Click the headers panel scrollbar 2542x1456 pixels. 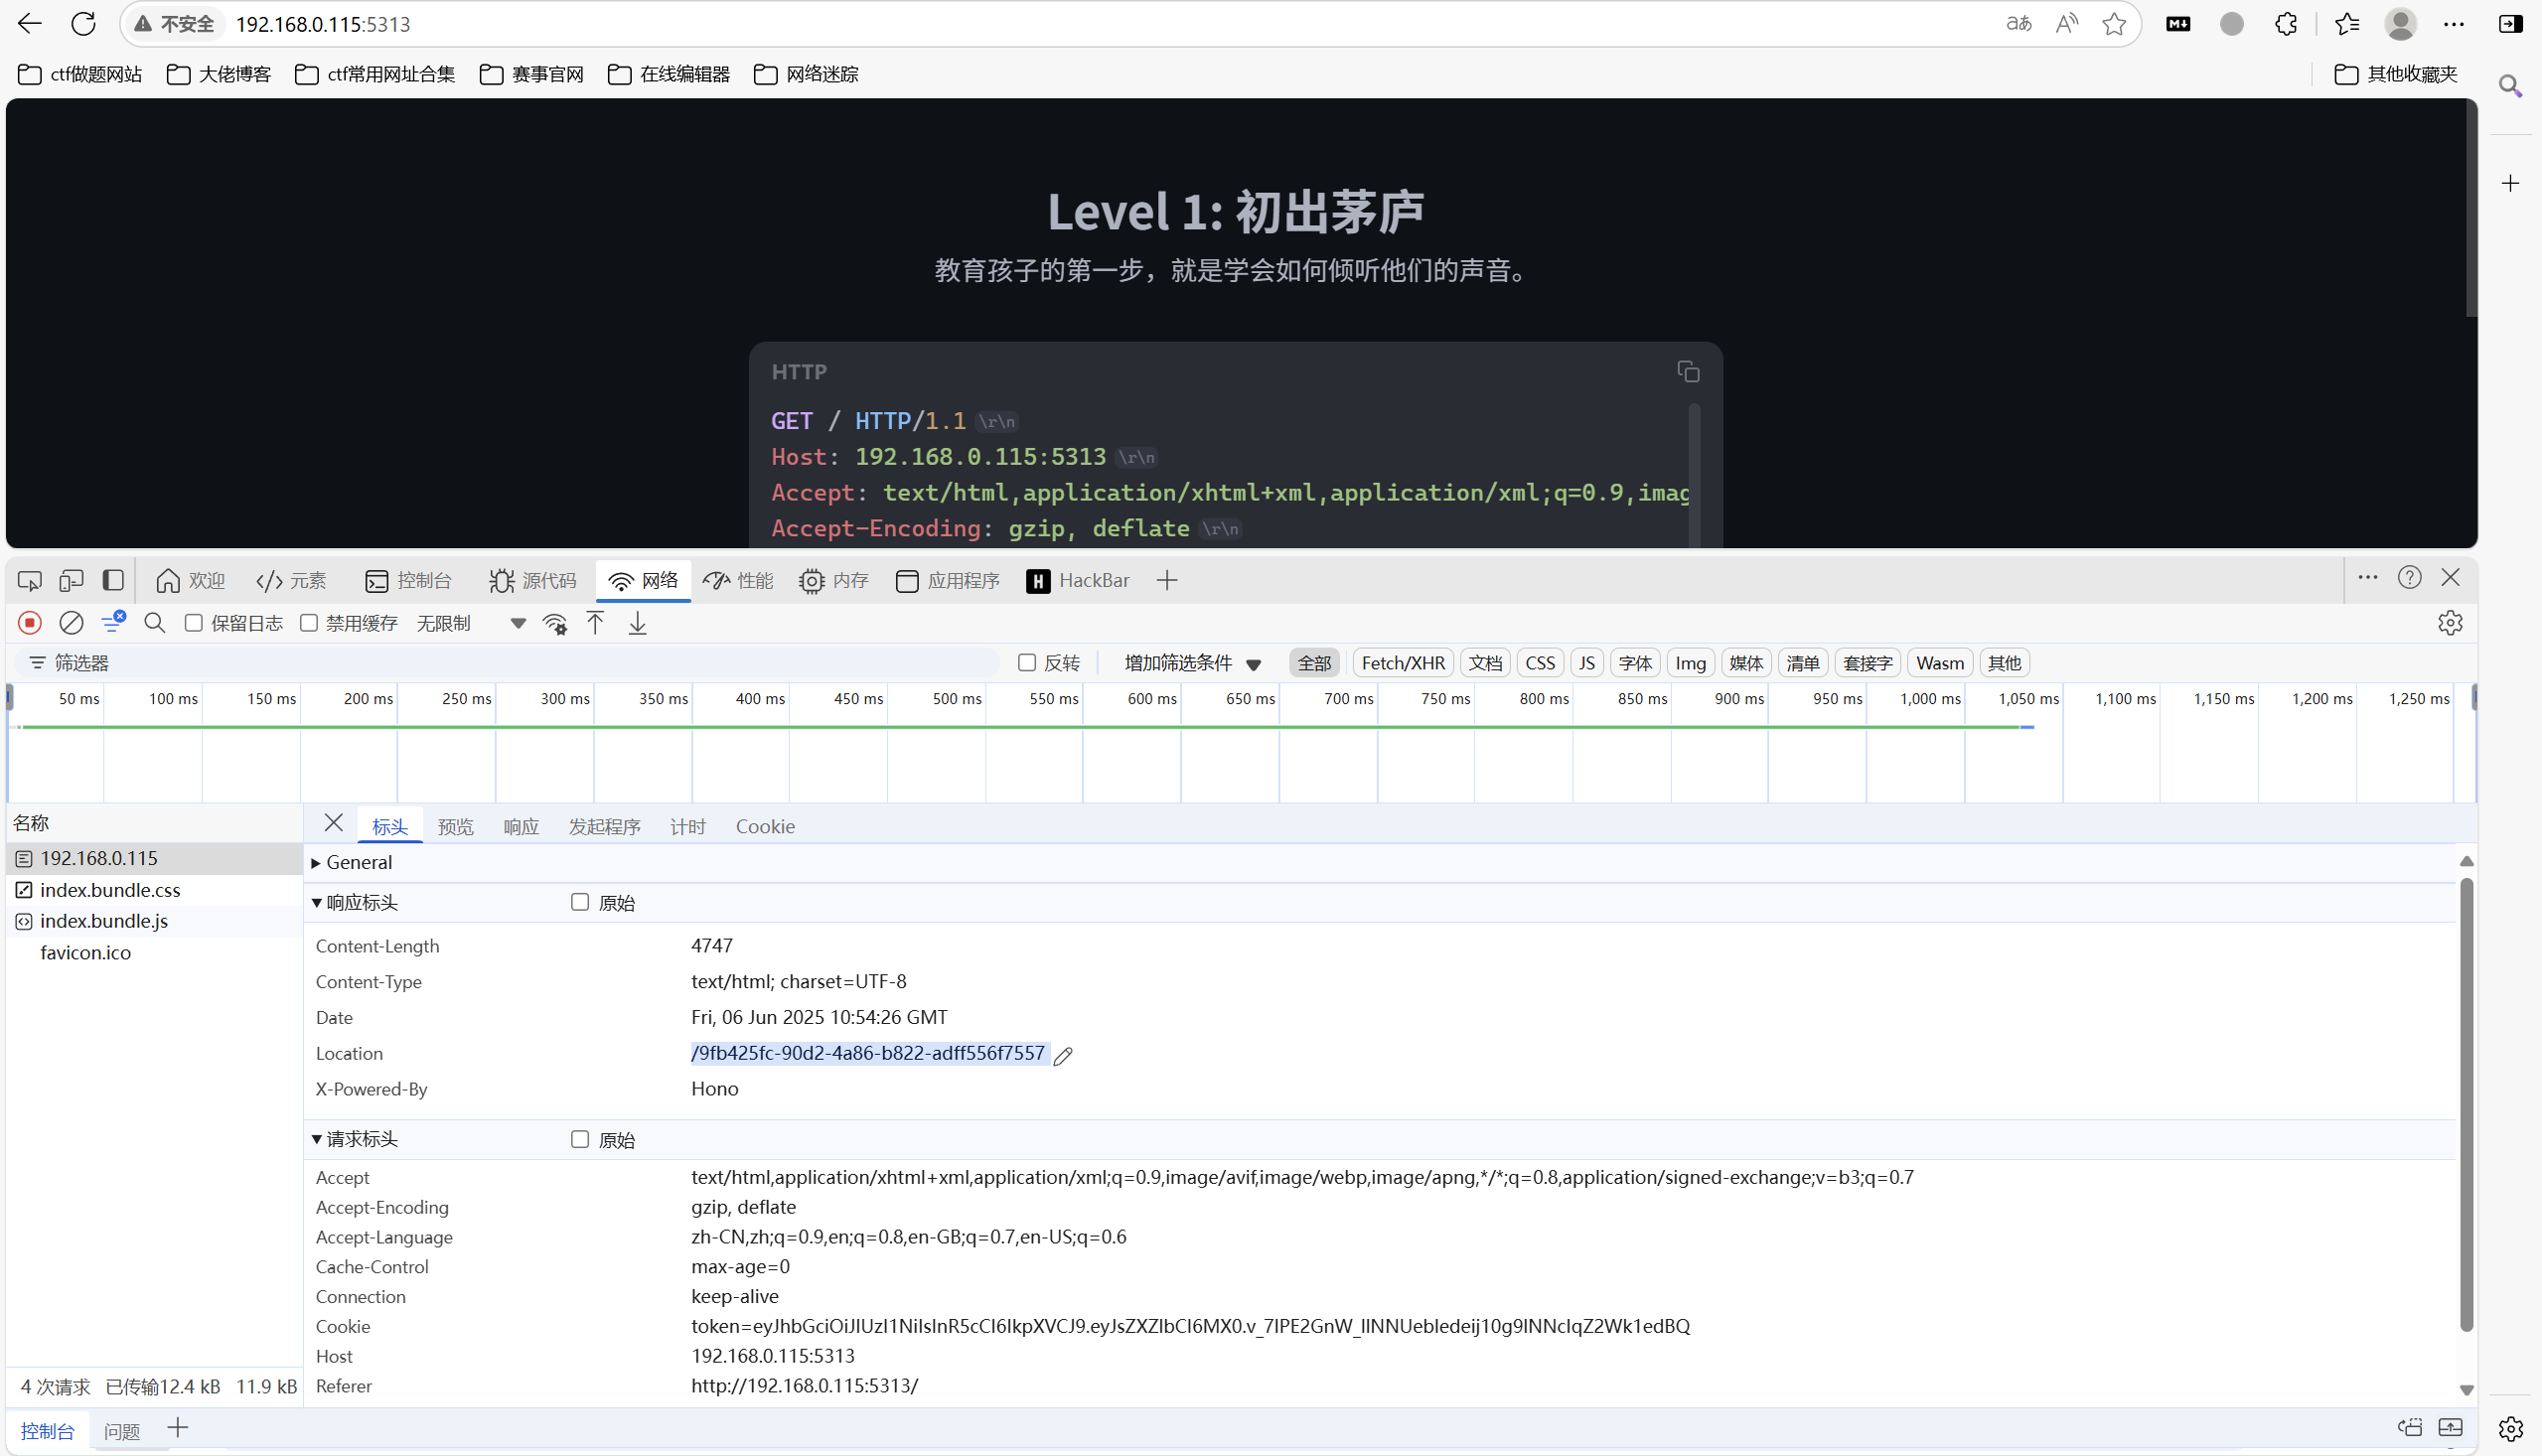(2466, 1104)
